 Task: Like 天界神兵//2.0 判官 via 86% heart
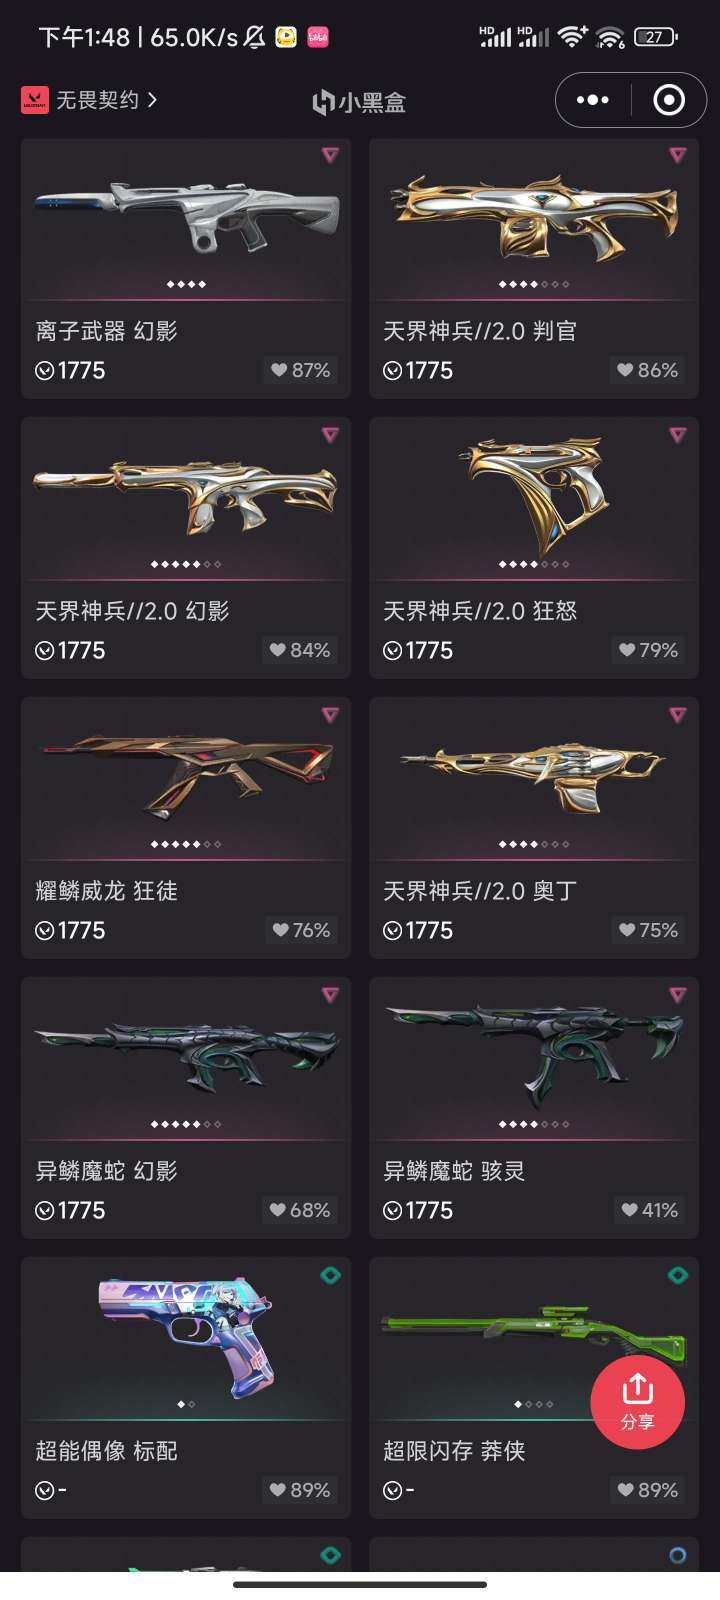647,370
